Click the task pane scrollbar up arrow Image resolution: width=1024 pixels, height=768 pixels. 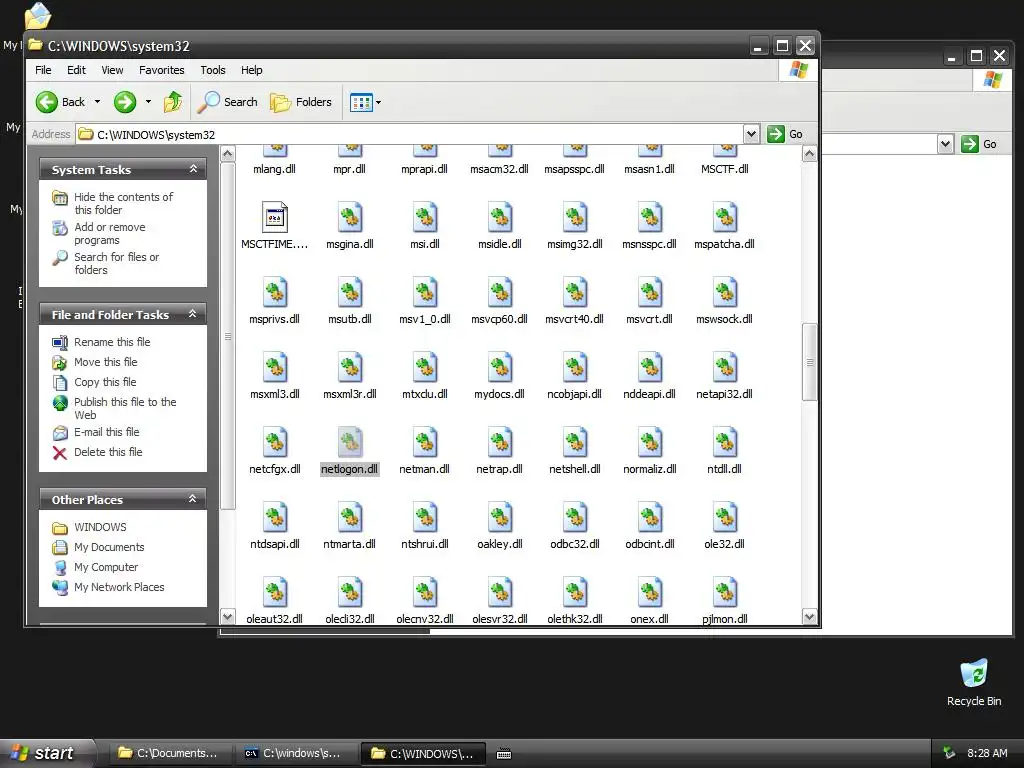(x=227, y=154)
